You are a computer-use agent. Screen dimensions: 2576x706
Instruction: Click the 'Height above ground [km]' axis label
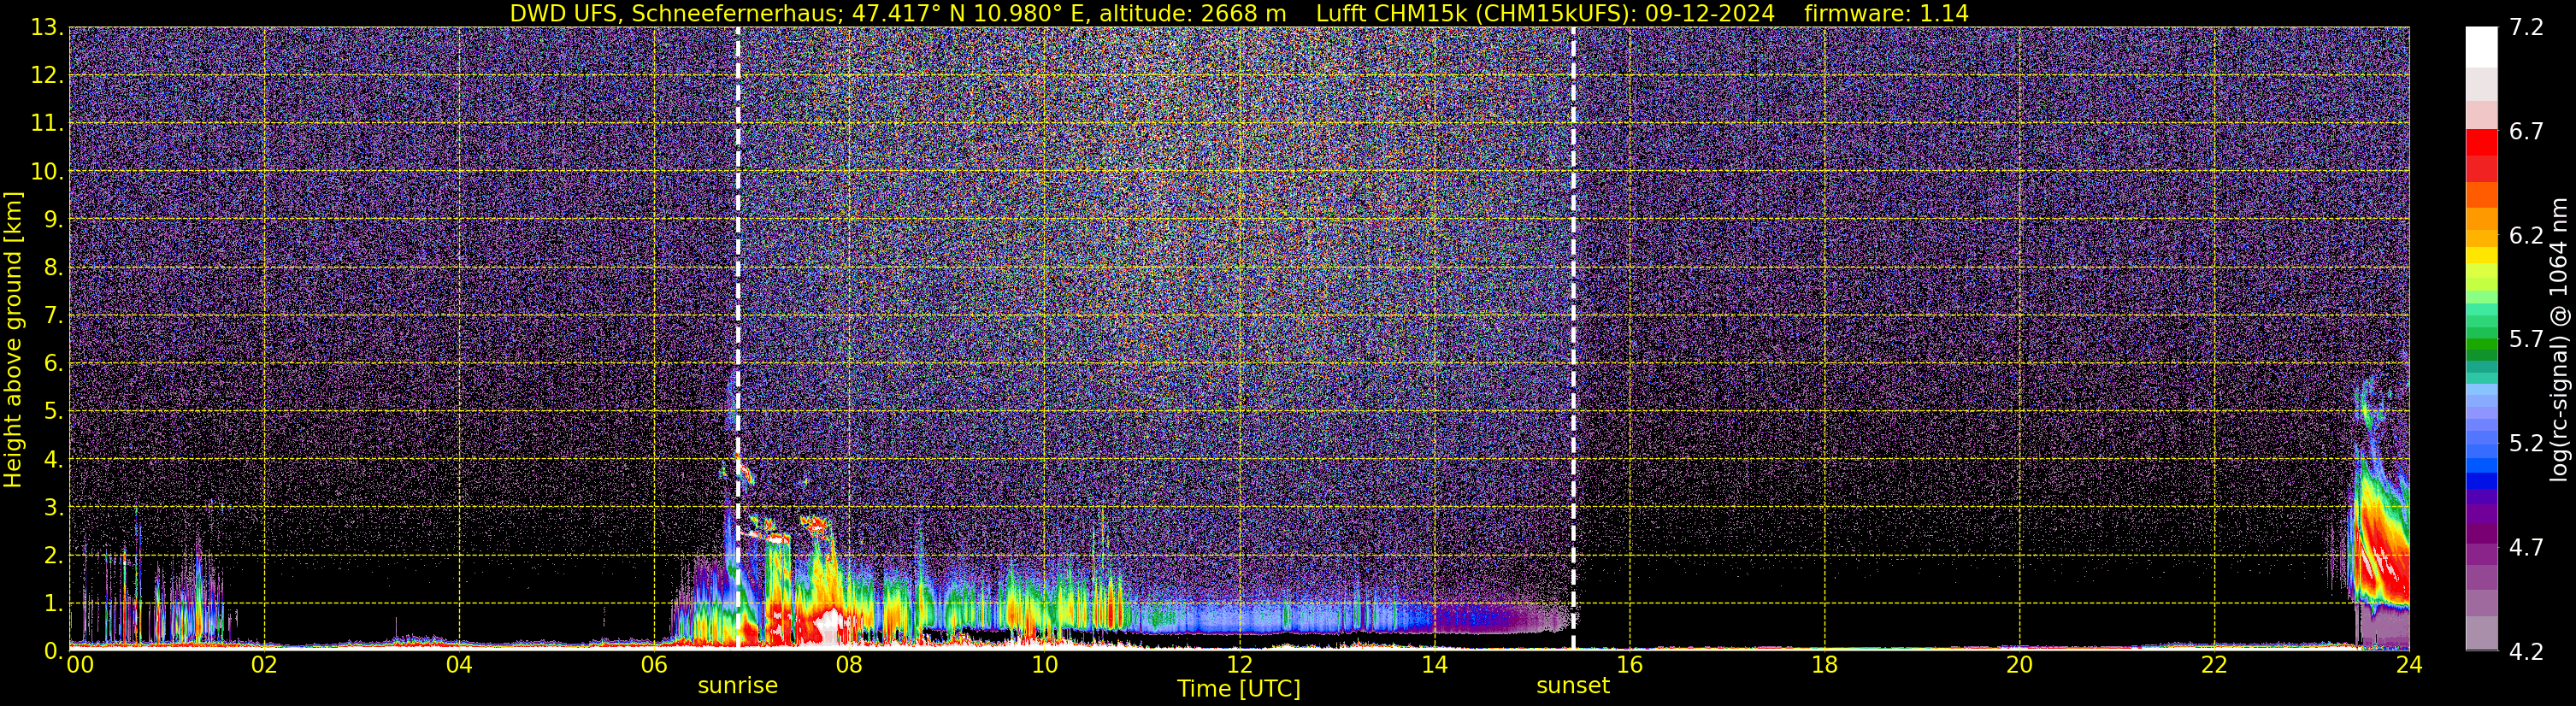pos(13,339)
